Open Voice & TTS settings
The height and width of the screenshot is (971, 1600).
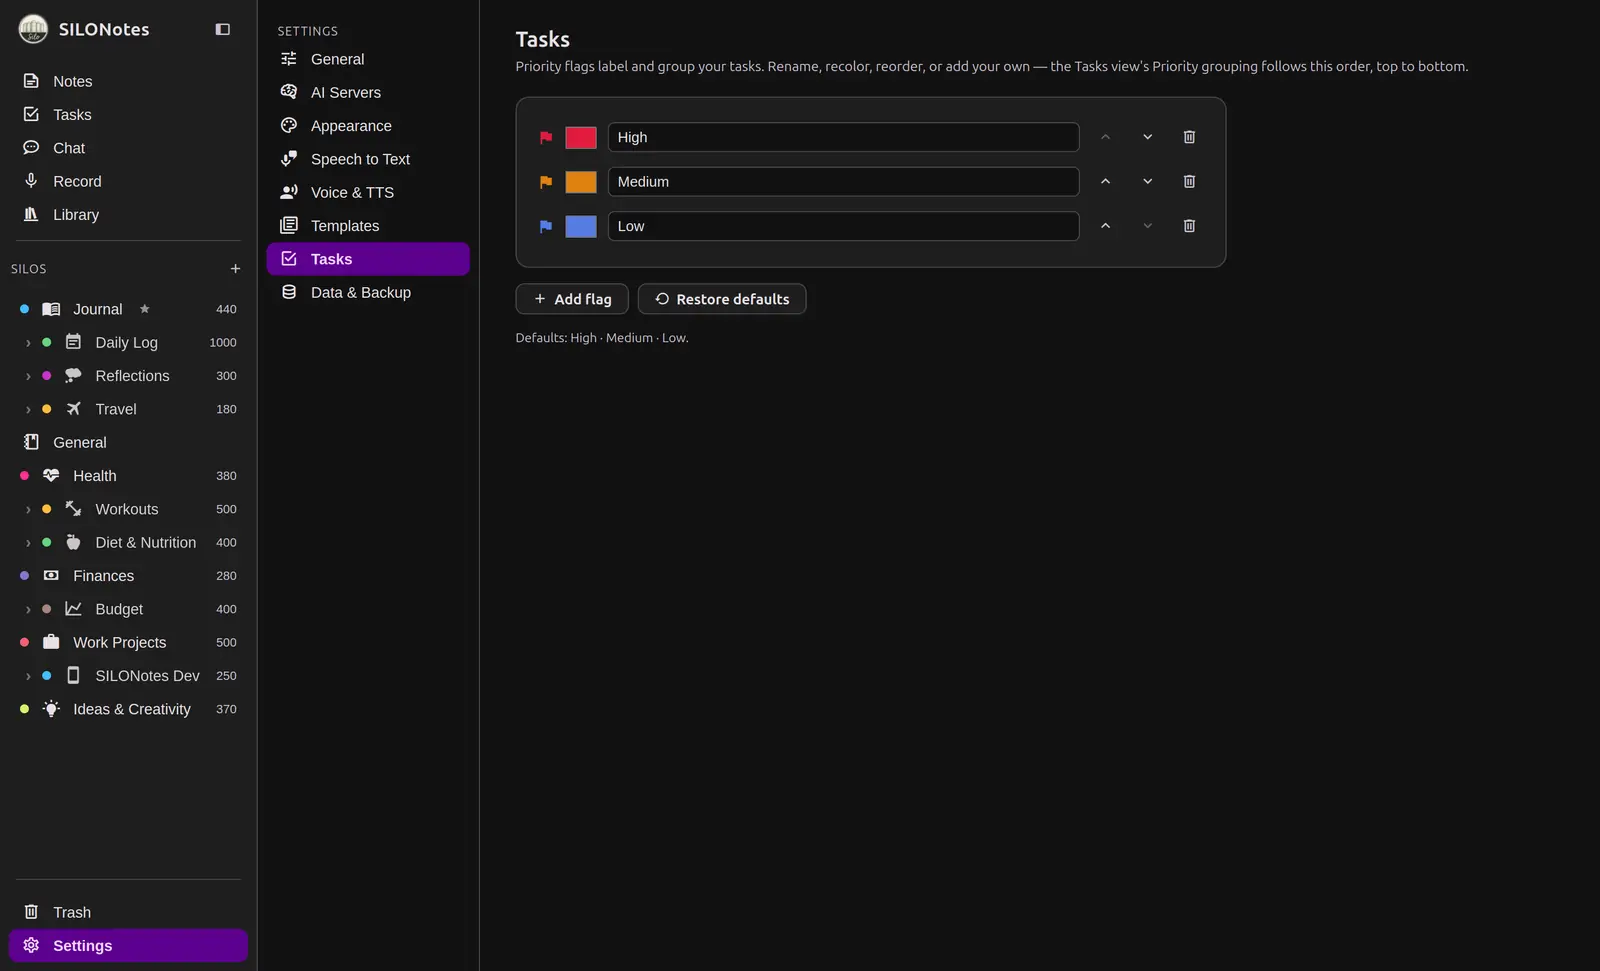click(x=368, y=192)
